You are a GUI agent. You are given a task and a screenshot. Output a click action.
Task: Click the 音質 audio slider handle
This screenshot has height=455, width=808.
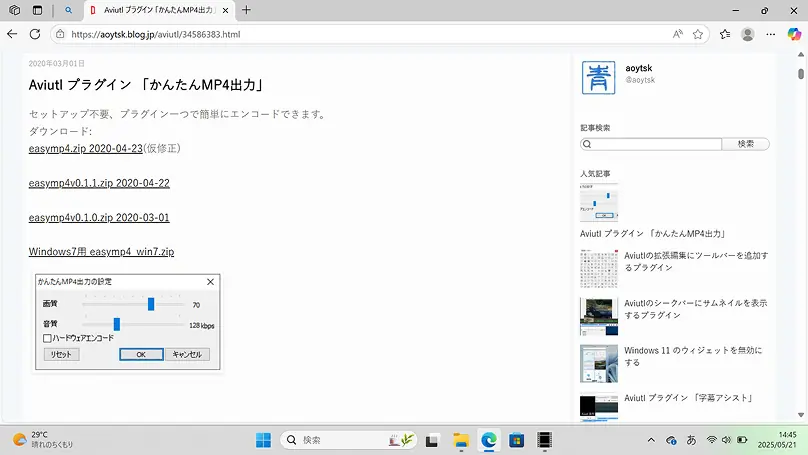pos(117,324)
